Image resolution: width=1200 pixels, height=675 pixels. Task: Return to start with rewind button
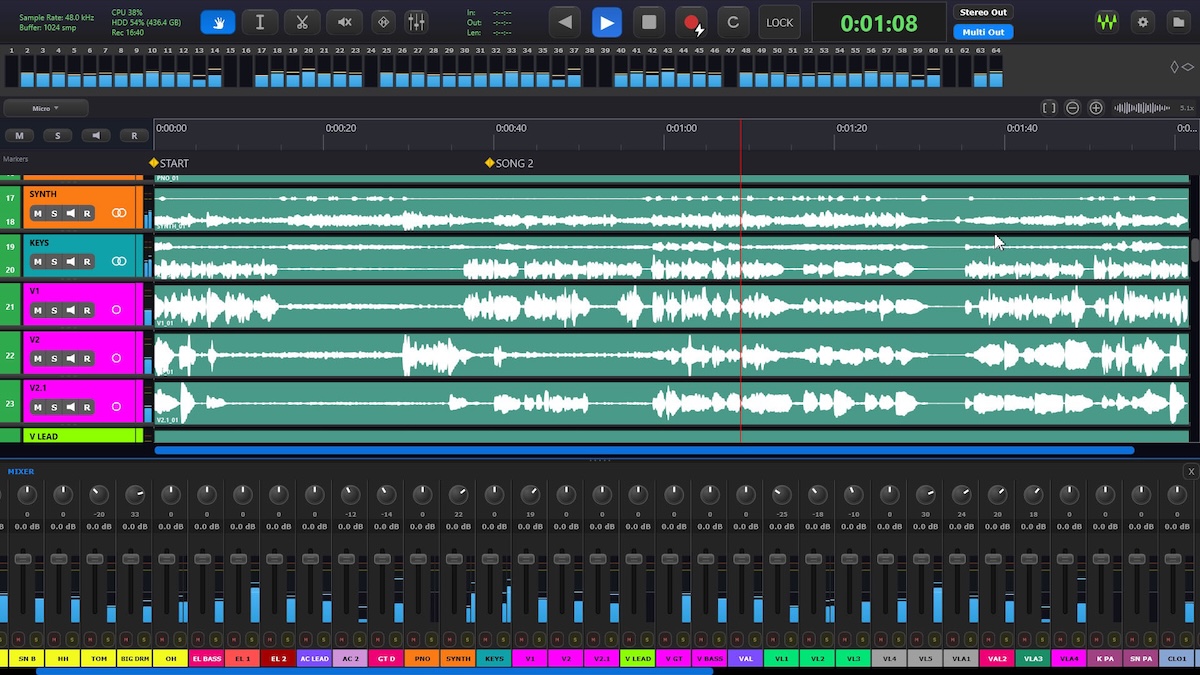566,22
